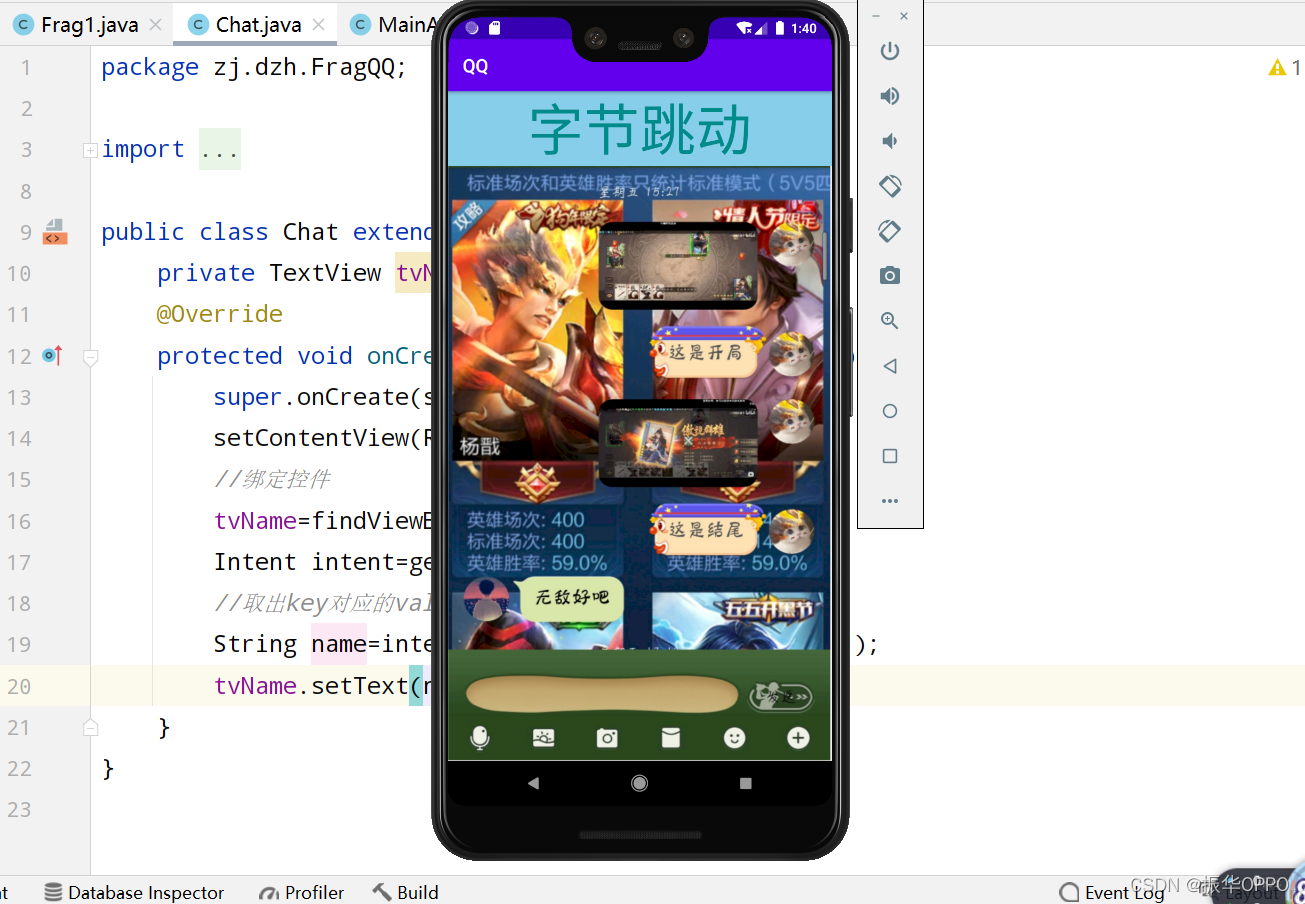Tap the send button beside the message field

780,696
